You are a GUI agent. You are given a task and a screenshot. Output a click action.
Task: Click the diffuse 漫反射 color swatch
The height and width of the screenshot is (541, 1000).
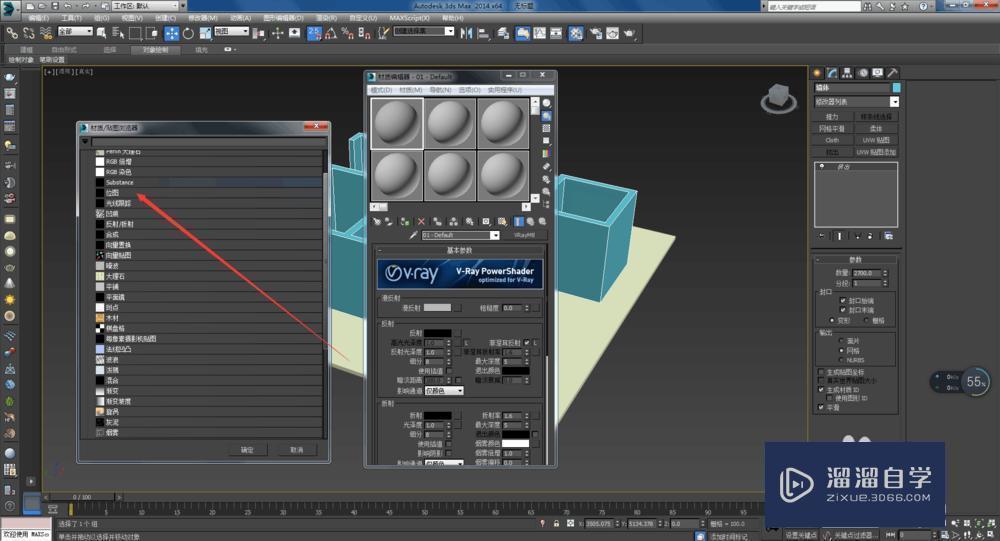pyautogui.click(x=437, y=308)
